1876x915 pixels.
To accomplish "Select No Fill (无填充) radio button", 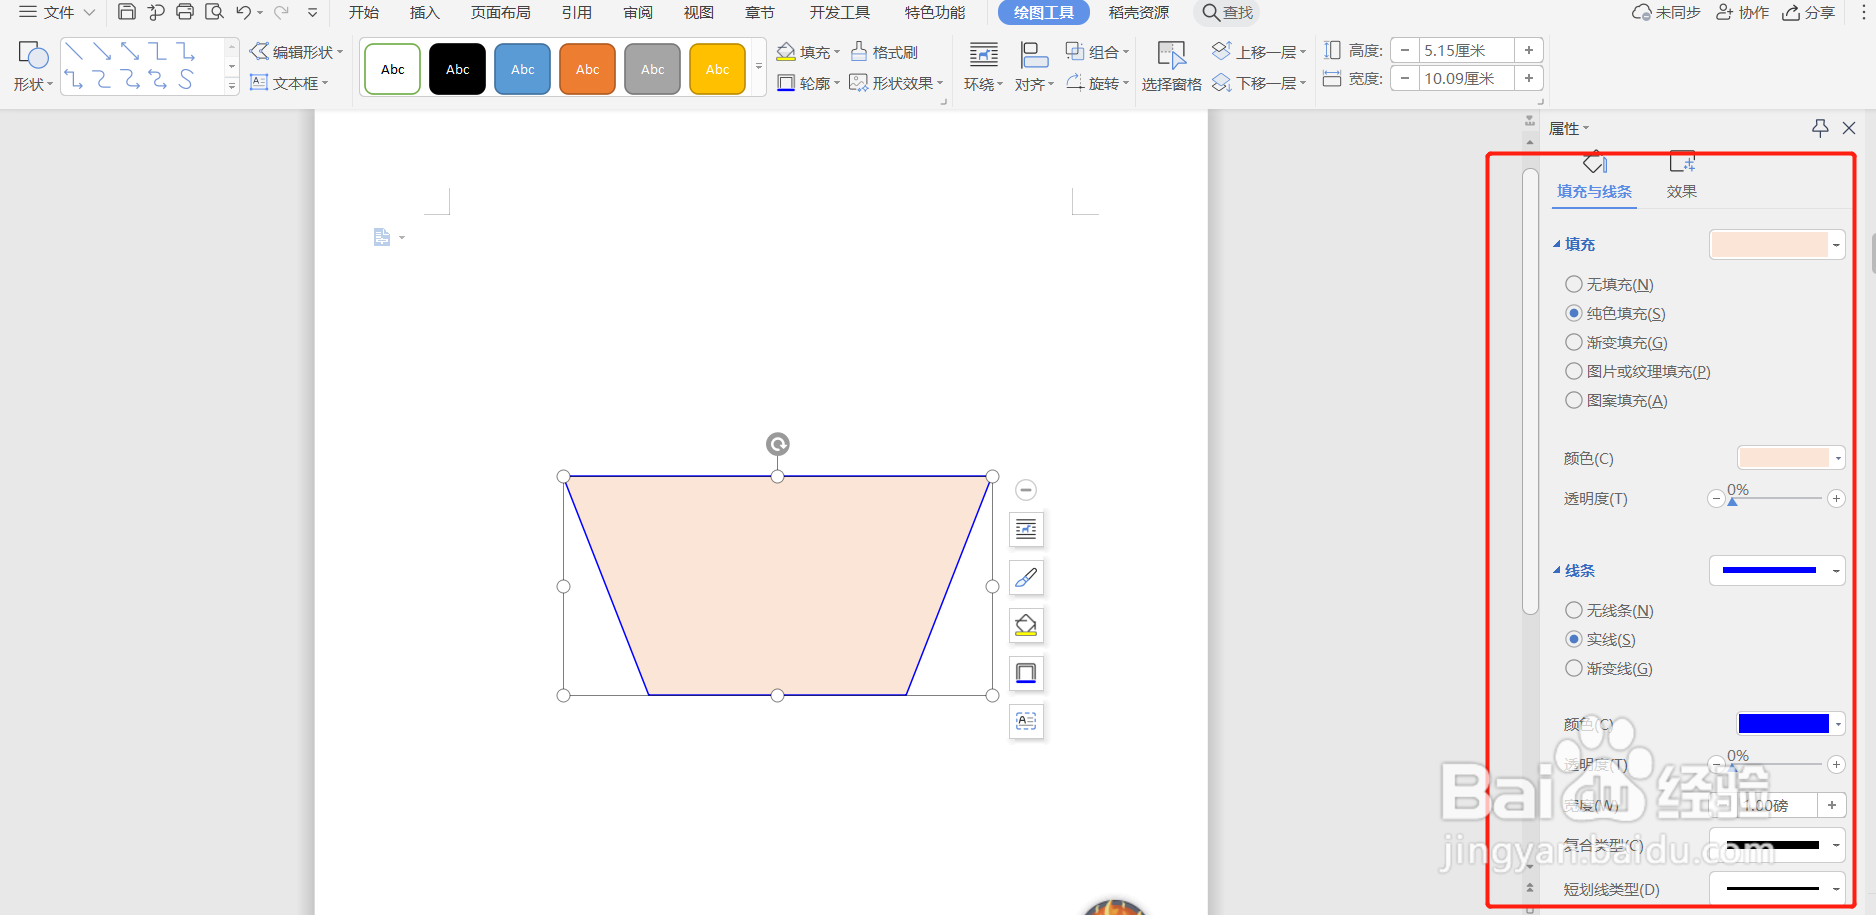I will [x=1574, y=284].
